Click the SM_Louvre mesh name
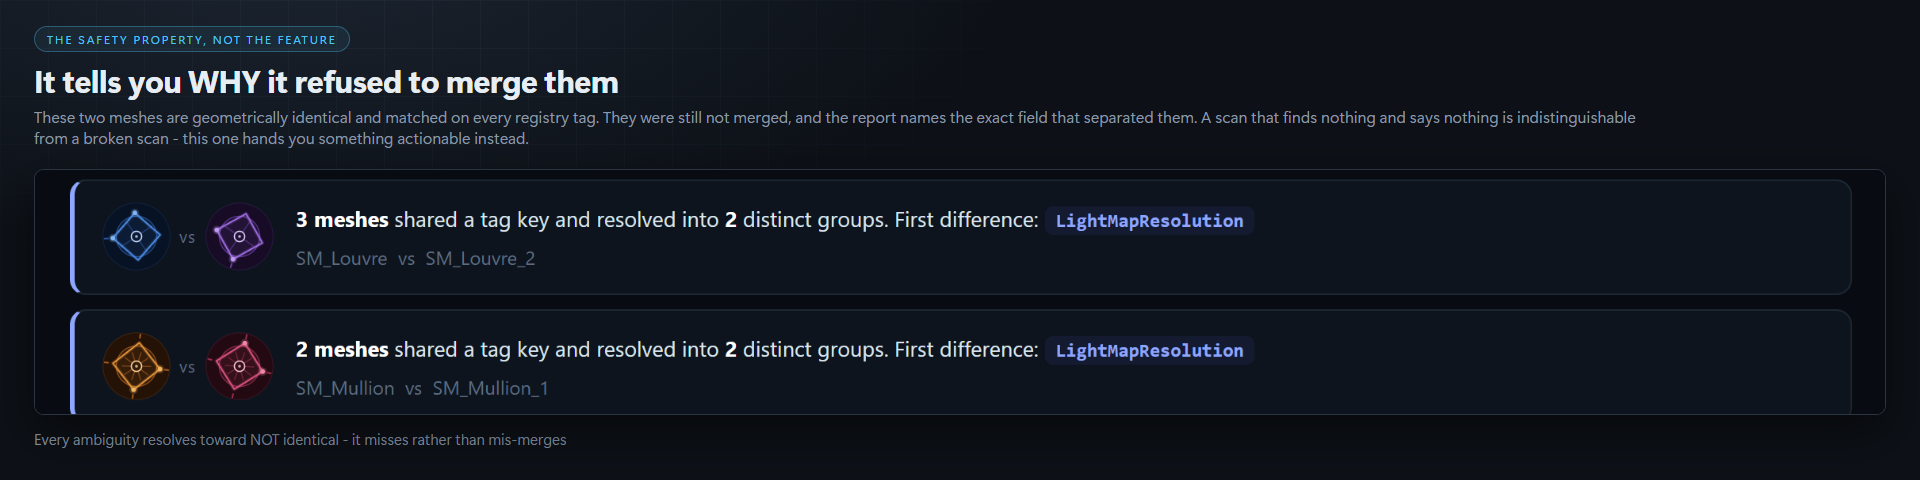Screen dimensions: 1920x480 tap(341, 259)
